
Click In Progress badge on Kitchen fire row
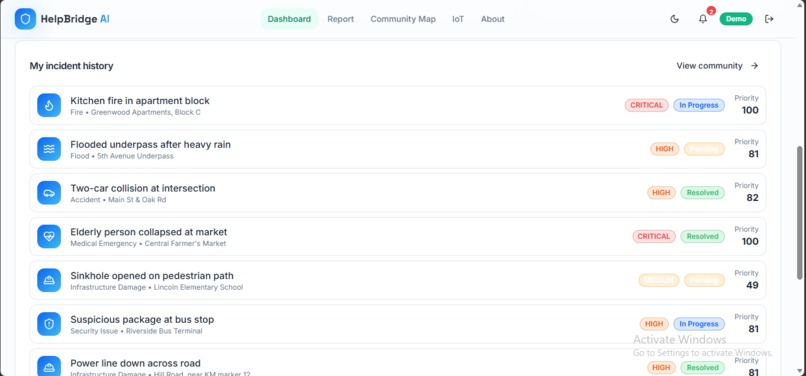699,105
